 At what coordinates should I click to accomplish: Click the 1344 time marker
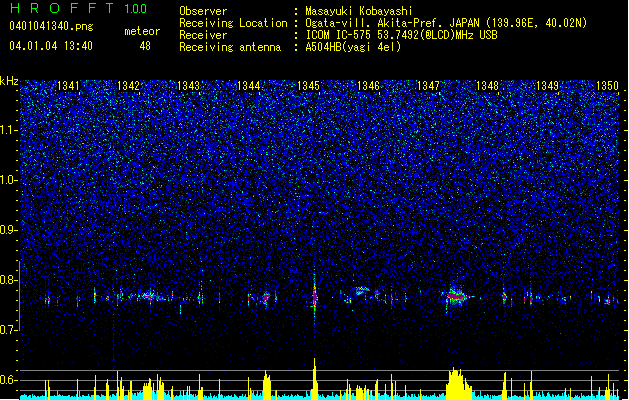pos(248,86)
